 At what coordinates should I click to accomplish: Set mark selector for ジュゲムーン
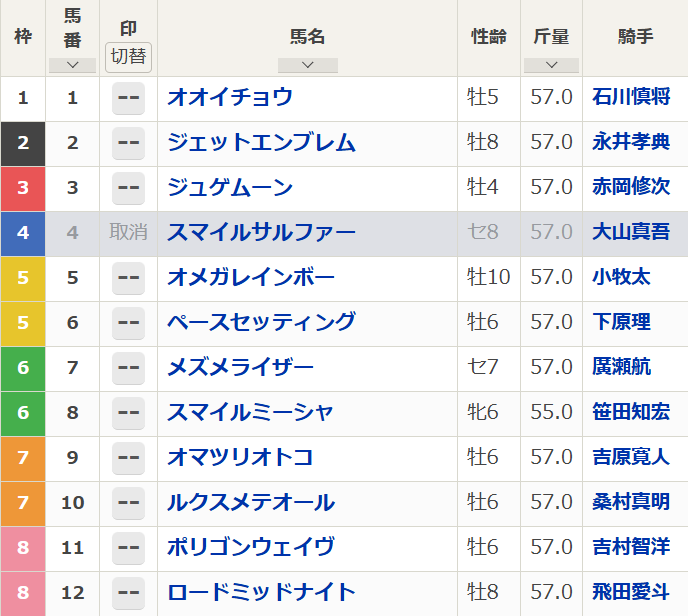coord(128,188)
